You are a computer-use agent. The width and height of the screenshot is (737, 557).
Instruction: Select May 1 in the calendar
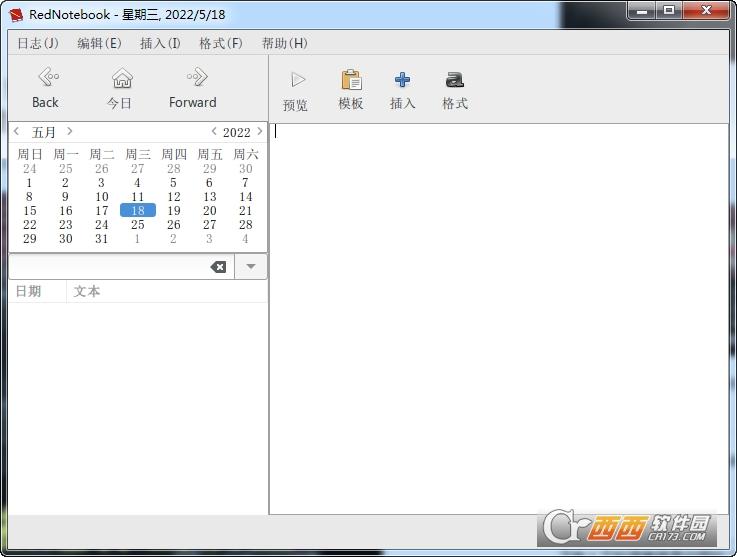coord(30,182)
